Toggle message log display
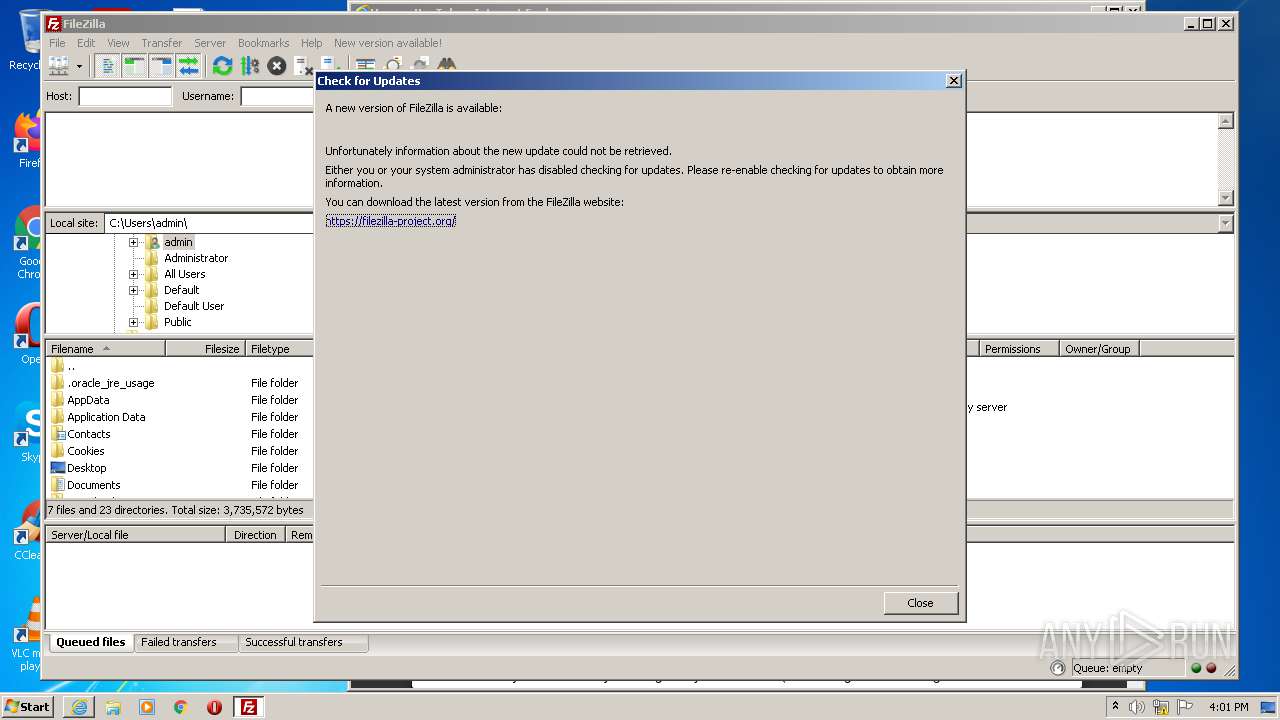Viewport: 1280px width, 720px height. pyautogui.click(x=107, y=66)
